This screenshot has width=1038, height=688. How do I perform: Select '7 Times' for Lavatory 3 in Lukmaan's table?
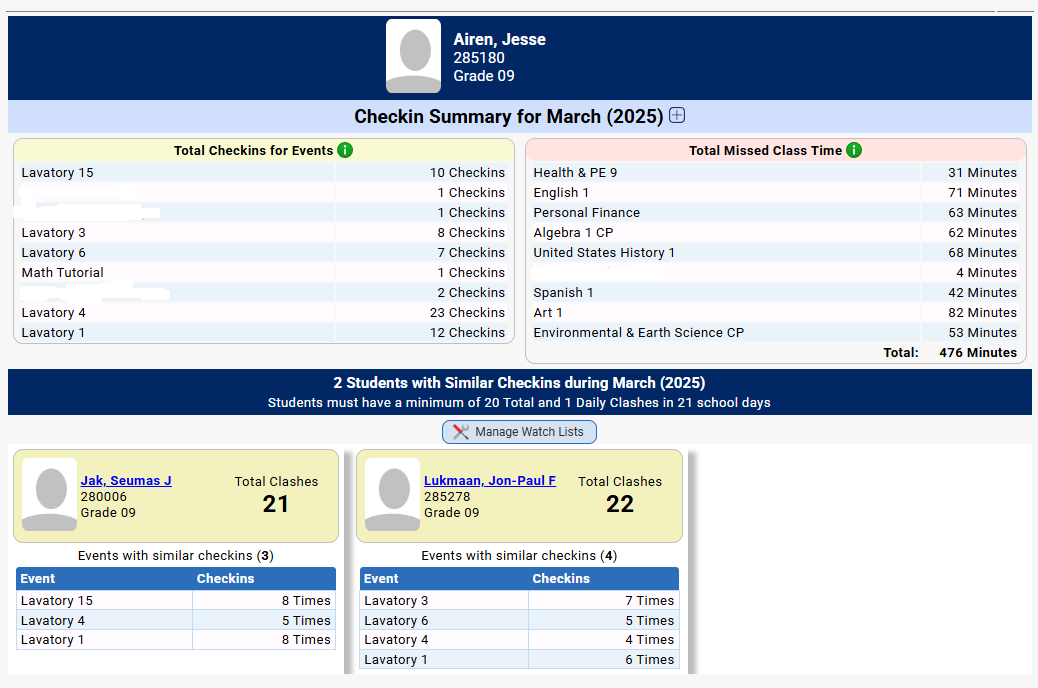649,601
